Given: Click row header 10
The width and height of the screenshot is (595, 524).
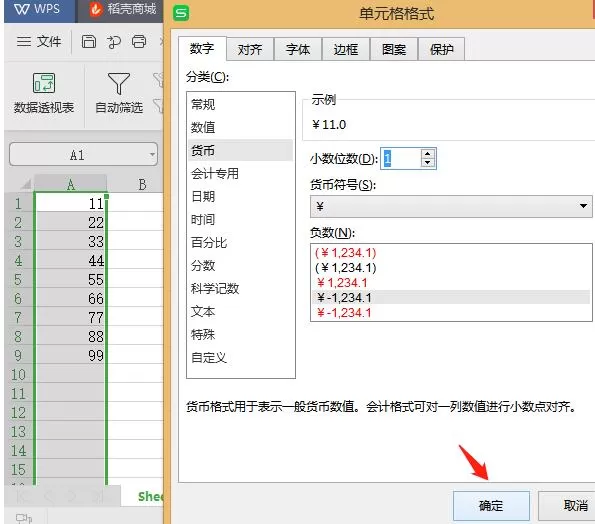Looking at the screenshot, I should tap(18, 374).
